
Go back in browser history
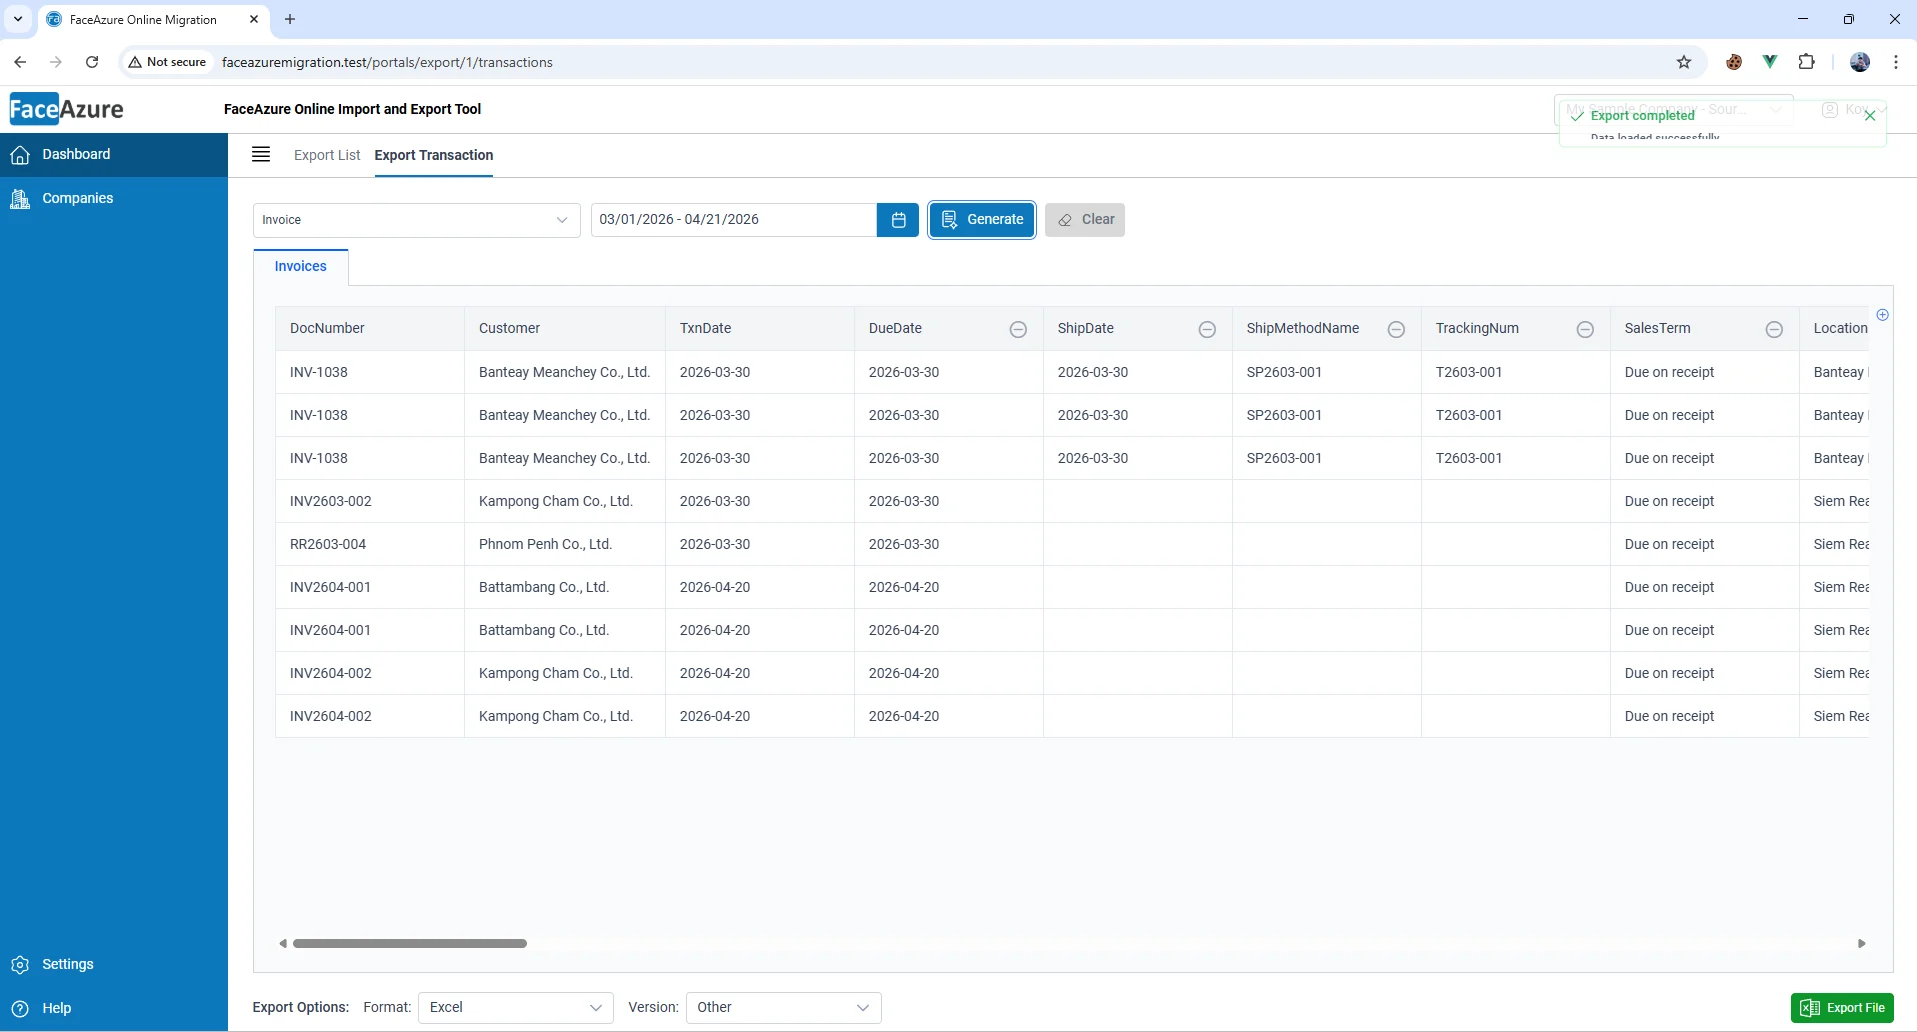20,62
